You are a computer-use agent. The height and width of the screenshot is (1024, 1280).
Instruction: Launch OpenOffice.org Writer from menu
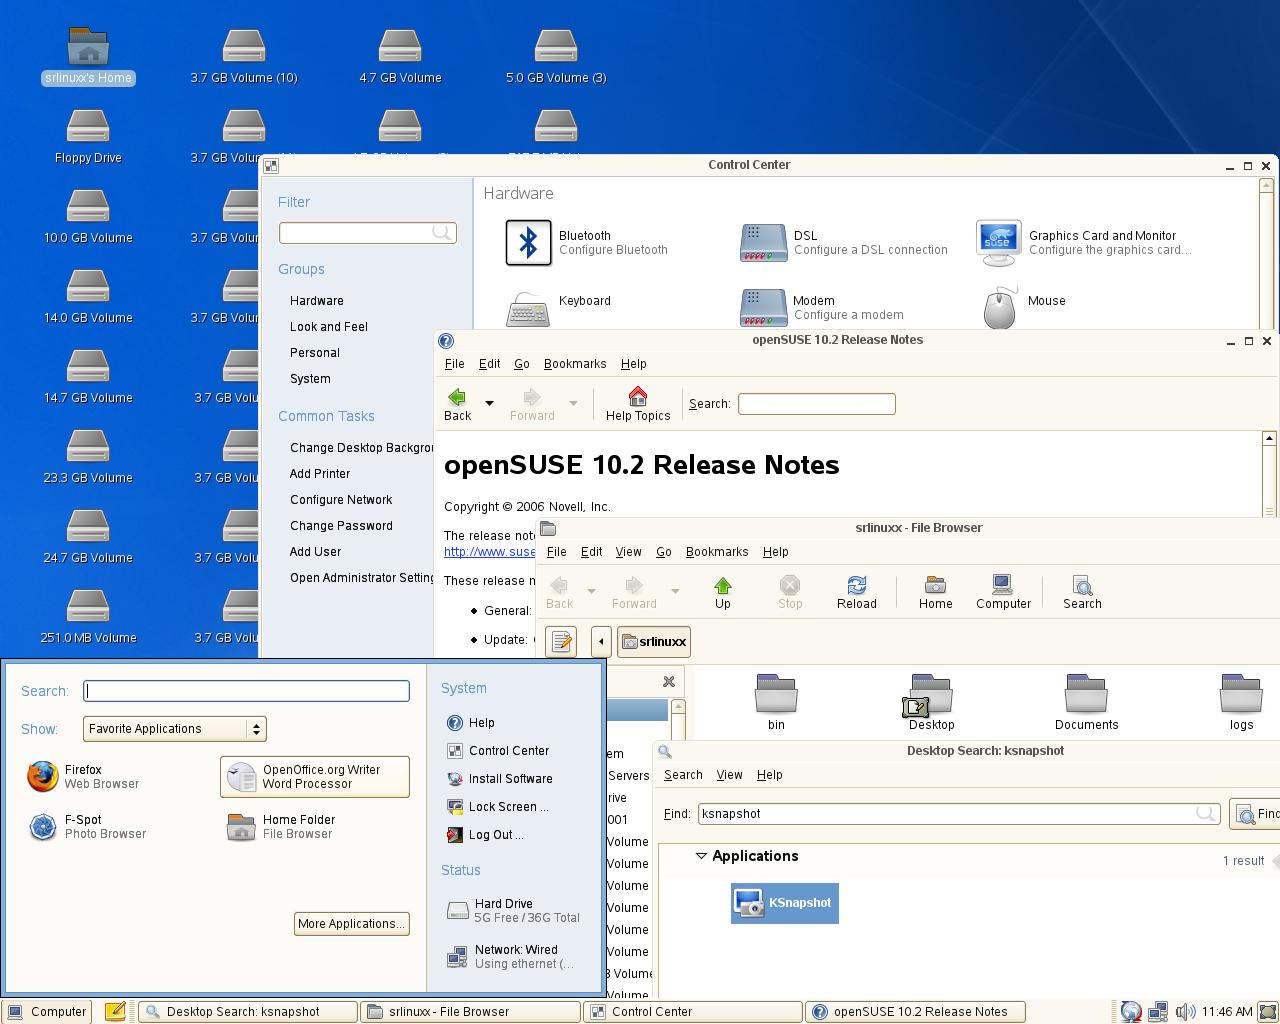pyautogui.click(x=315, y=777)
